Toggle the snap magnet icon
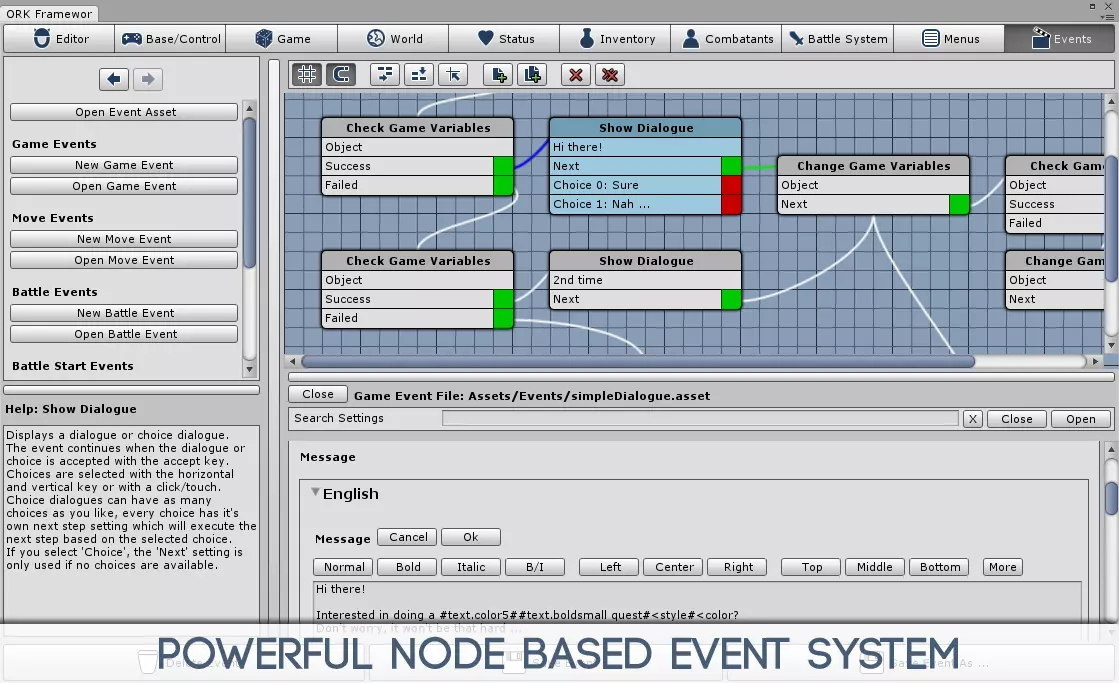Viewport: 1119px width, 683px height. coord(341,74)
